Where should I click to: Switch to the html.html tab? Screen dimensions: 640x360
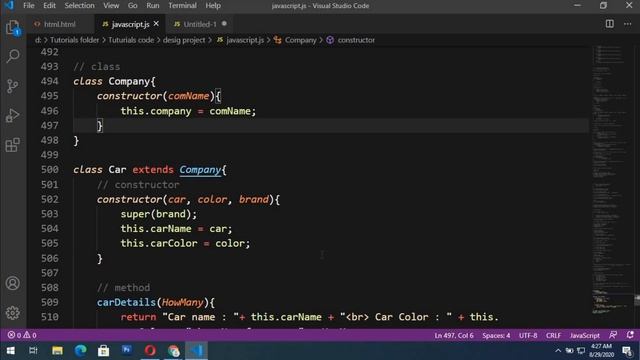coord(60,24)
